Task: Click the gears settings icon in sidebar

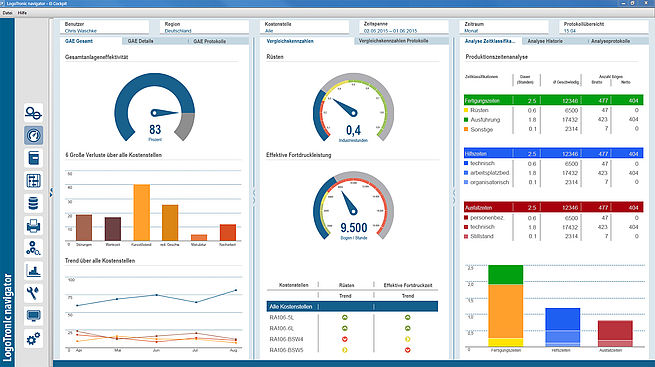Action: click(x=33, y=339)
